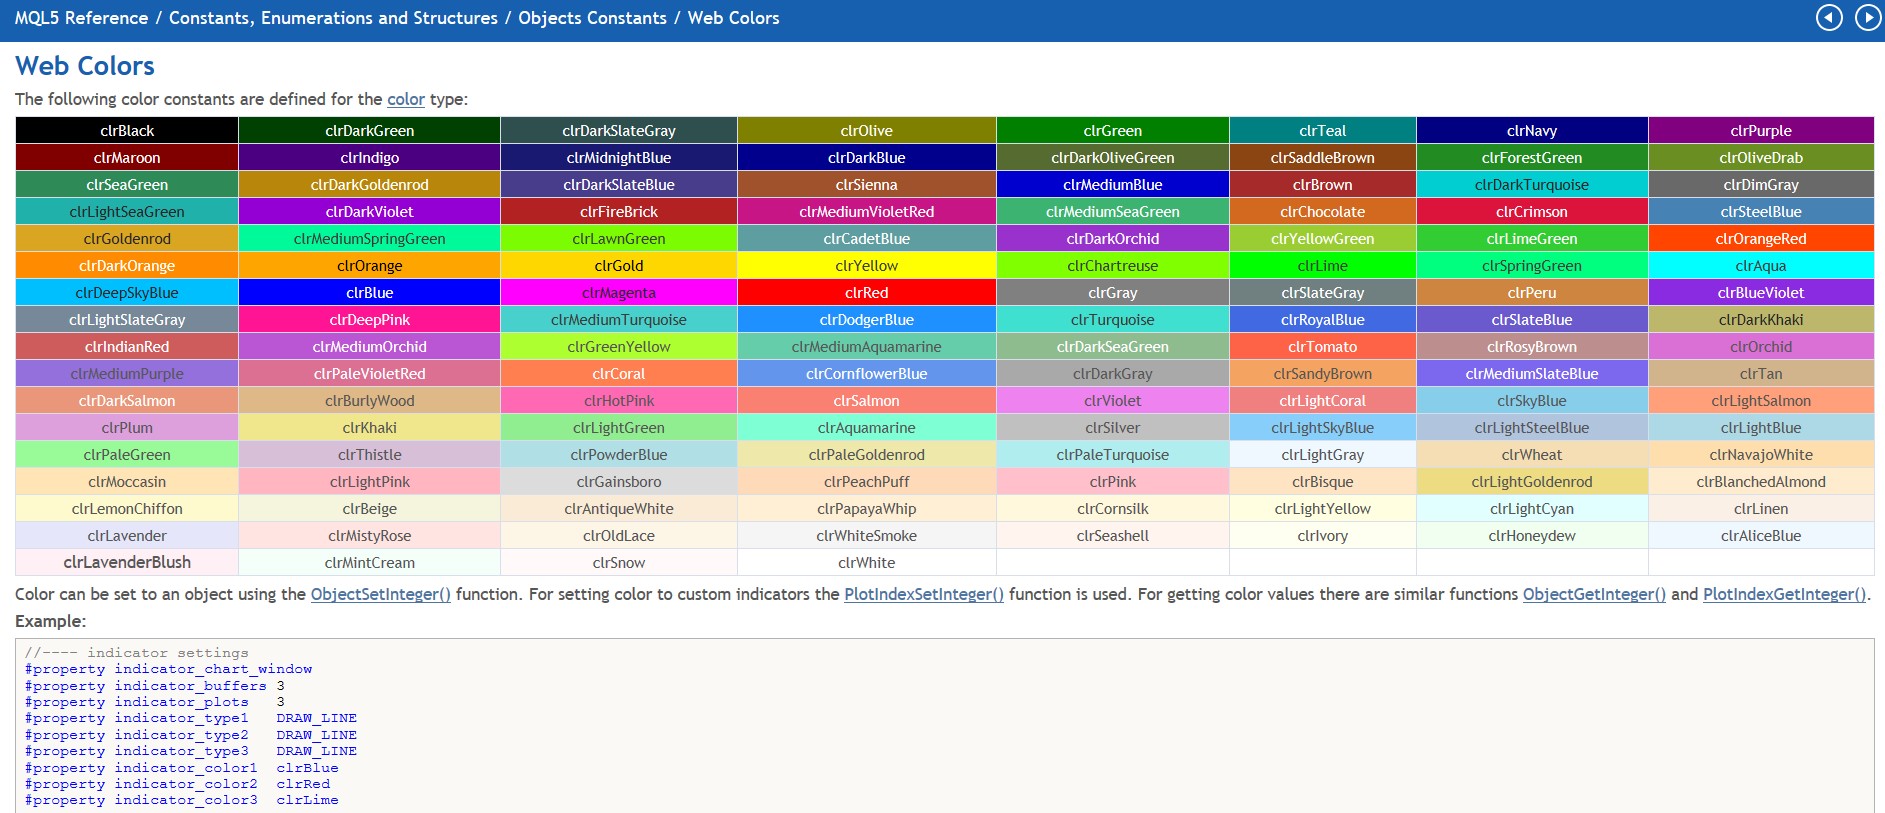This screenshot has height=813, width=1885.
Task: Open the Objects Constants breadcrumb
Action: [x=592, y=18]
